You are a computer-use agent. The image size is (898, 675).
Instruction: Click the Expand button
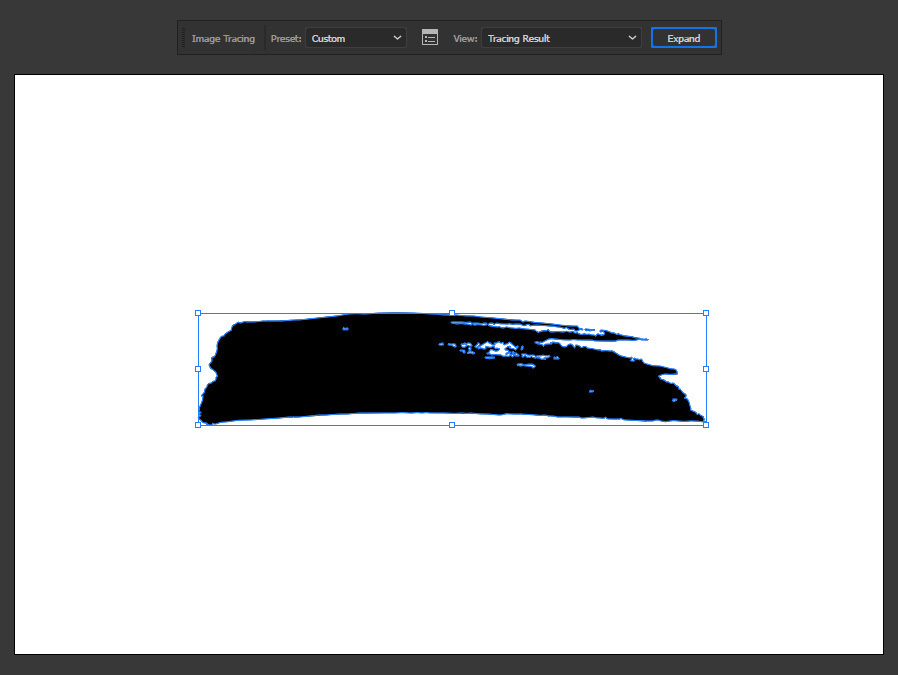coord(683,38)
